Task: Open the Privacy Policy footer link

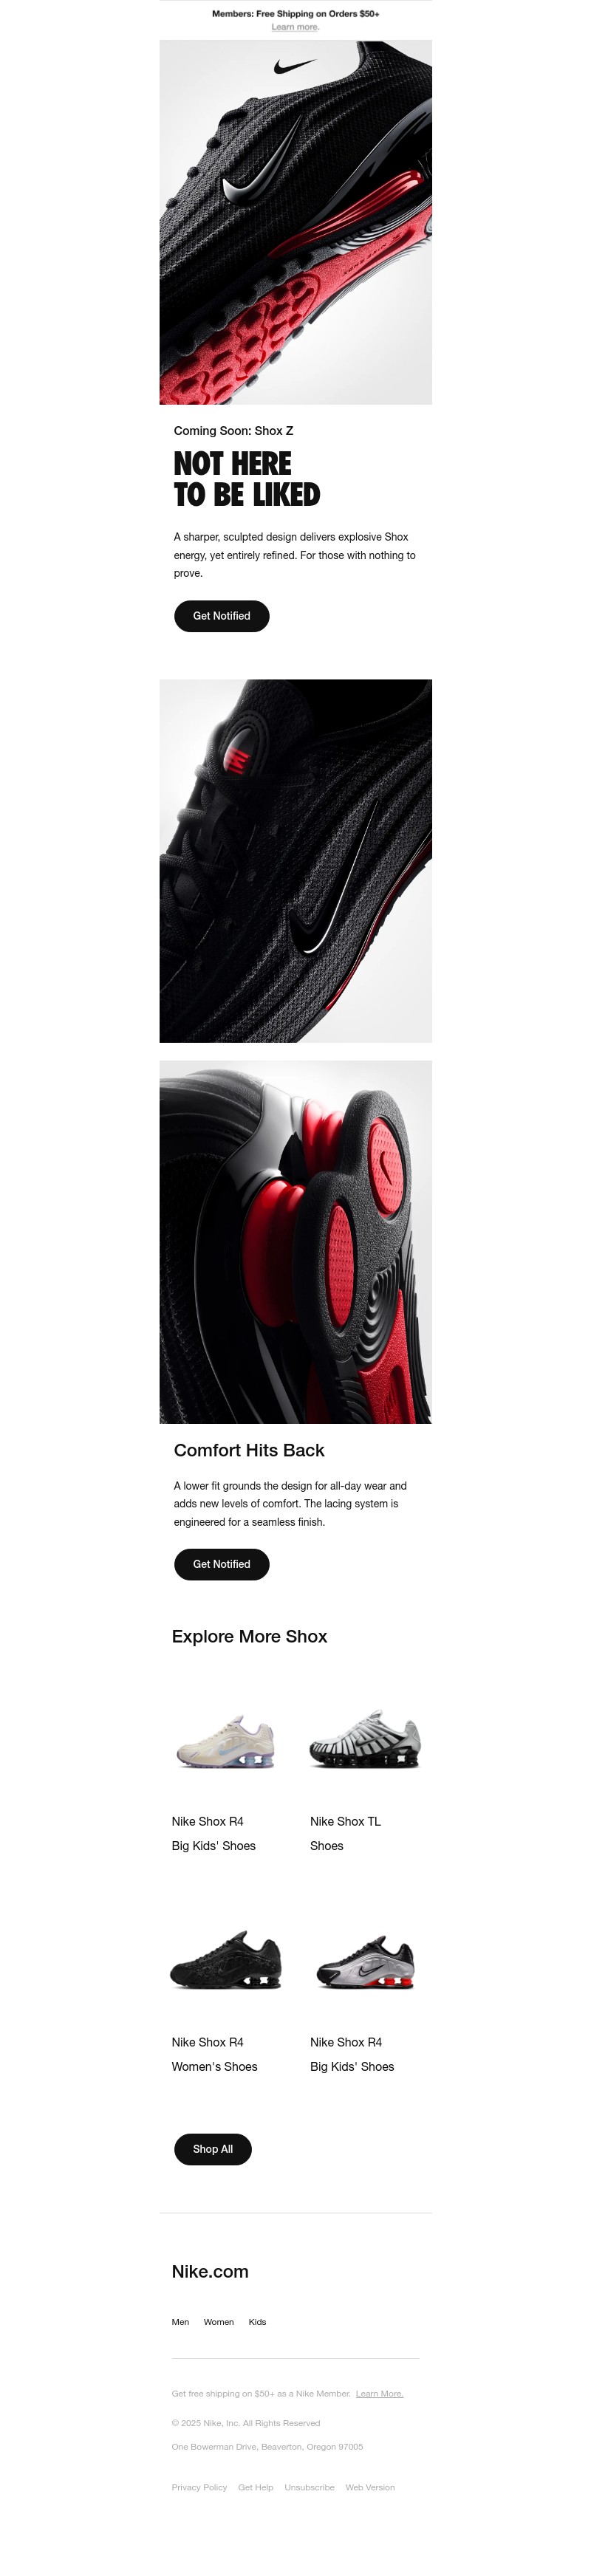Action: click(x=199, y=2487)
